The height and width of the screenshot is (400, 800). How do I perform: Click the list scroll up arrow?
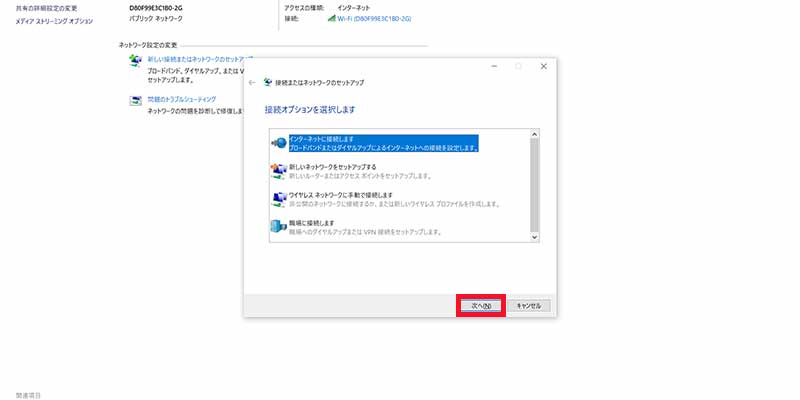click(x=534, y=134)
